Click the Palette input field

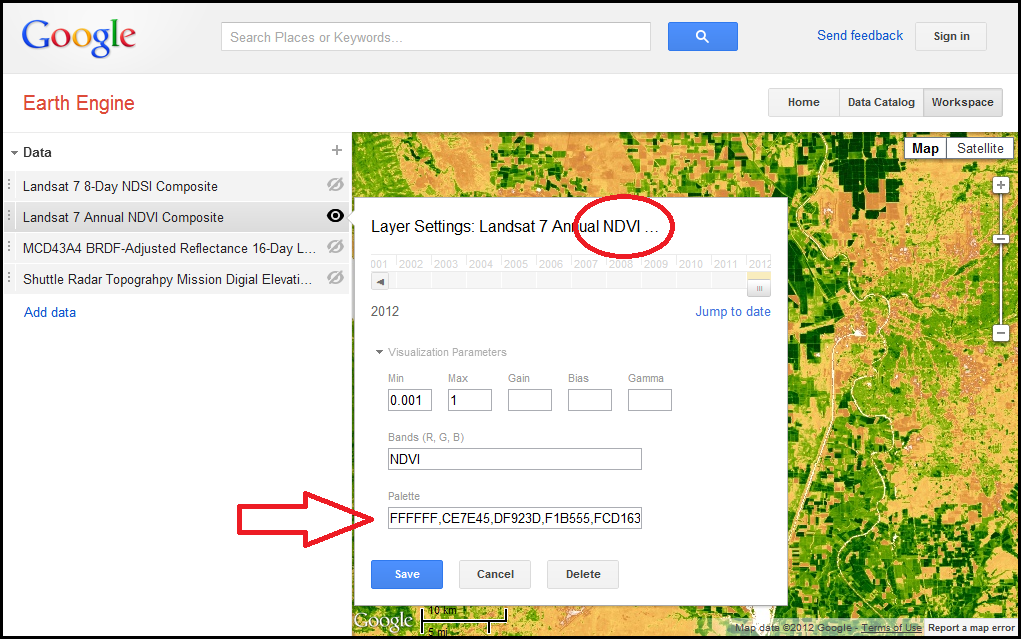tap(514, 518)
